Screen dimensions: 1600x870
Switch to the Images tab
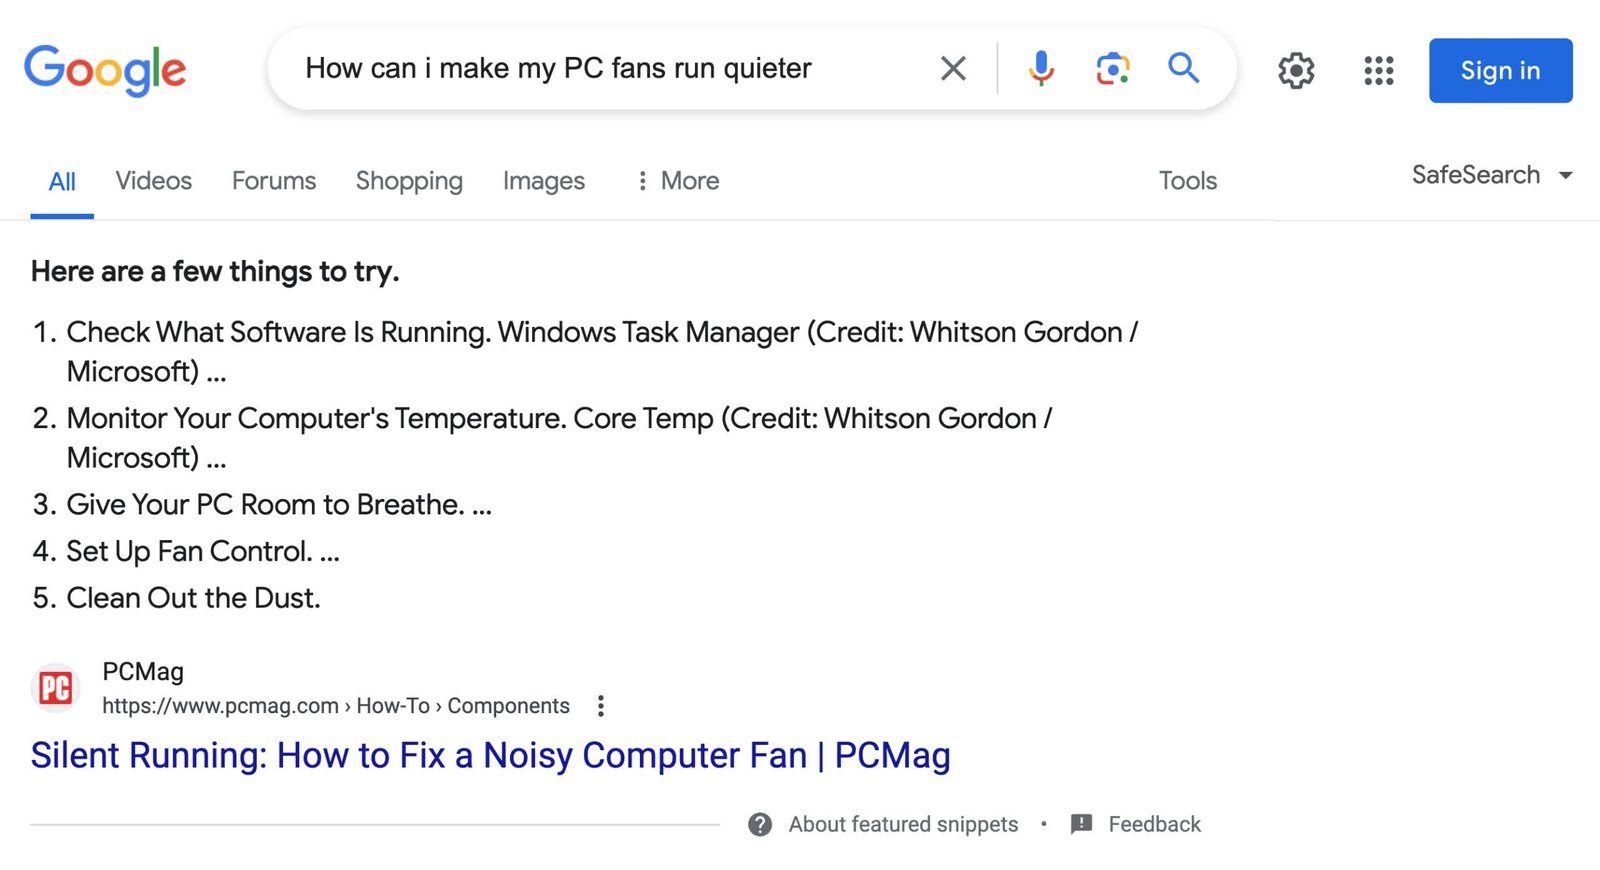[543, 181]
